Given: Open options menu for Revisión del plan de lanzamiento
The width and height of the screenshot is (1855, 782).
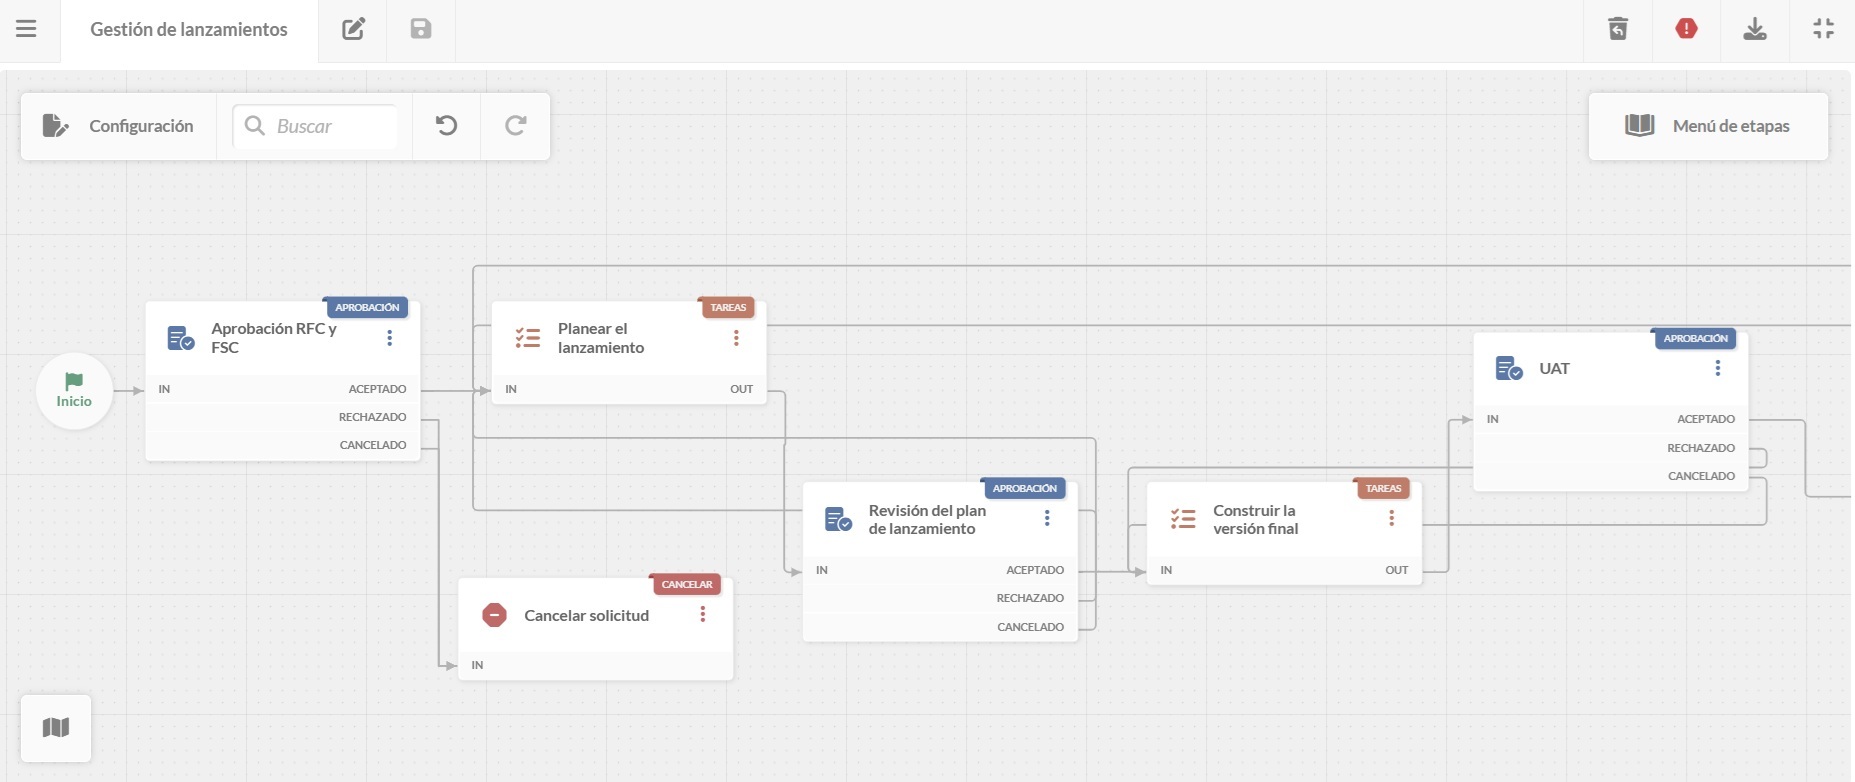Looking at the screenshot, I should pos(1047,518).
